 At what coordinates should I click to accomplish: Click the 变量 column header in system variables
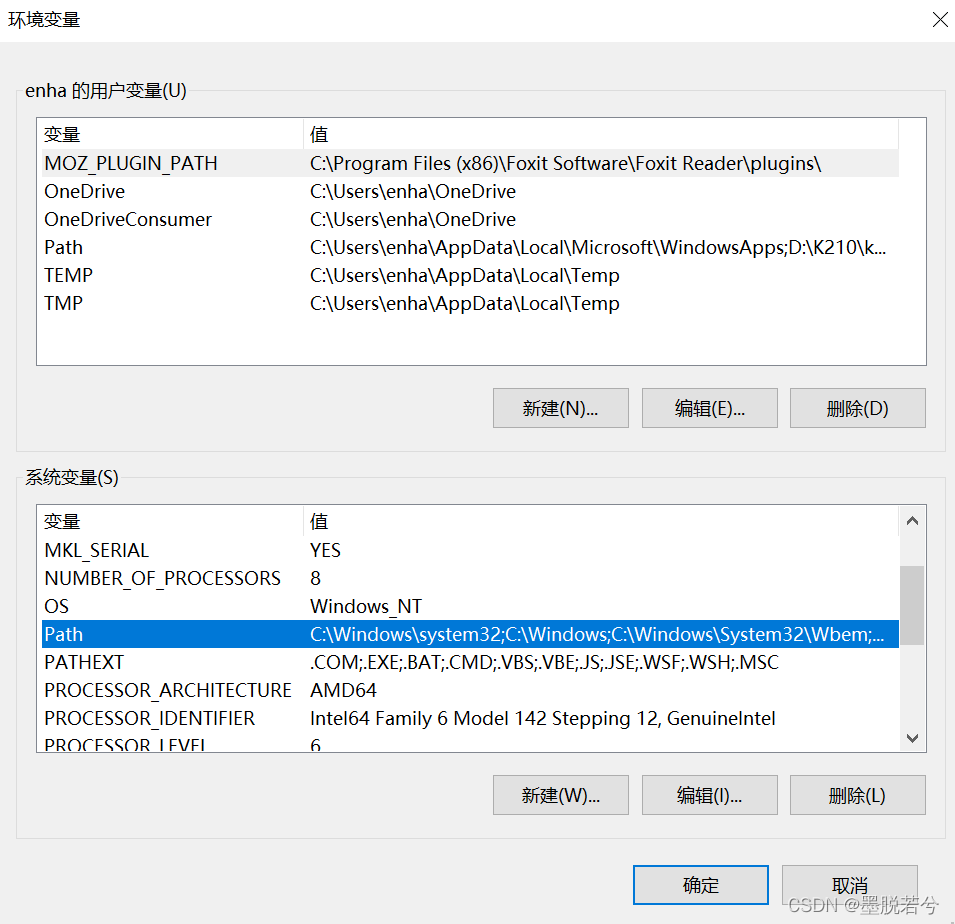click(172, 521)
